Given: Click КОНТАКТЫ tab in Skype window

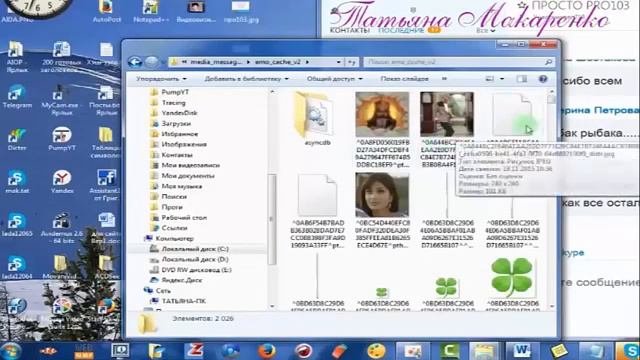Looking at the screenshot, I should point(349,30).
